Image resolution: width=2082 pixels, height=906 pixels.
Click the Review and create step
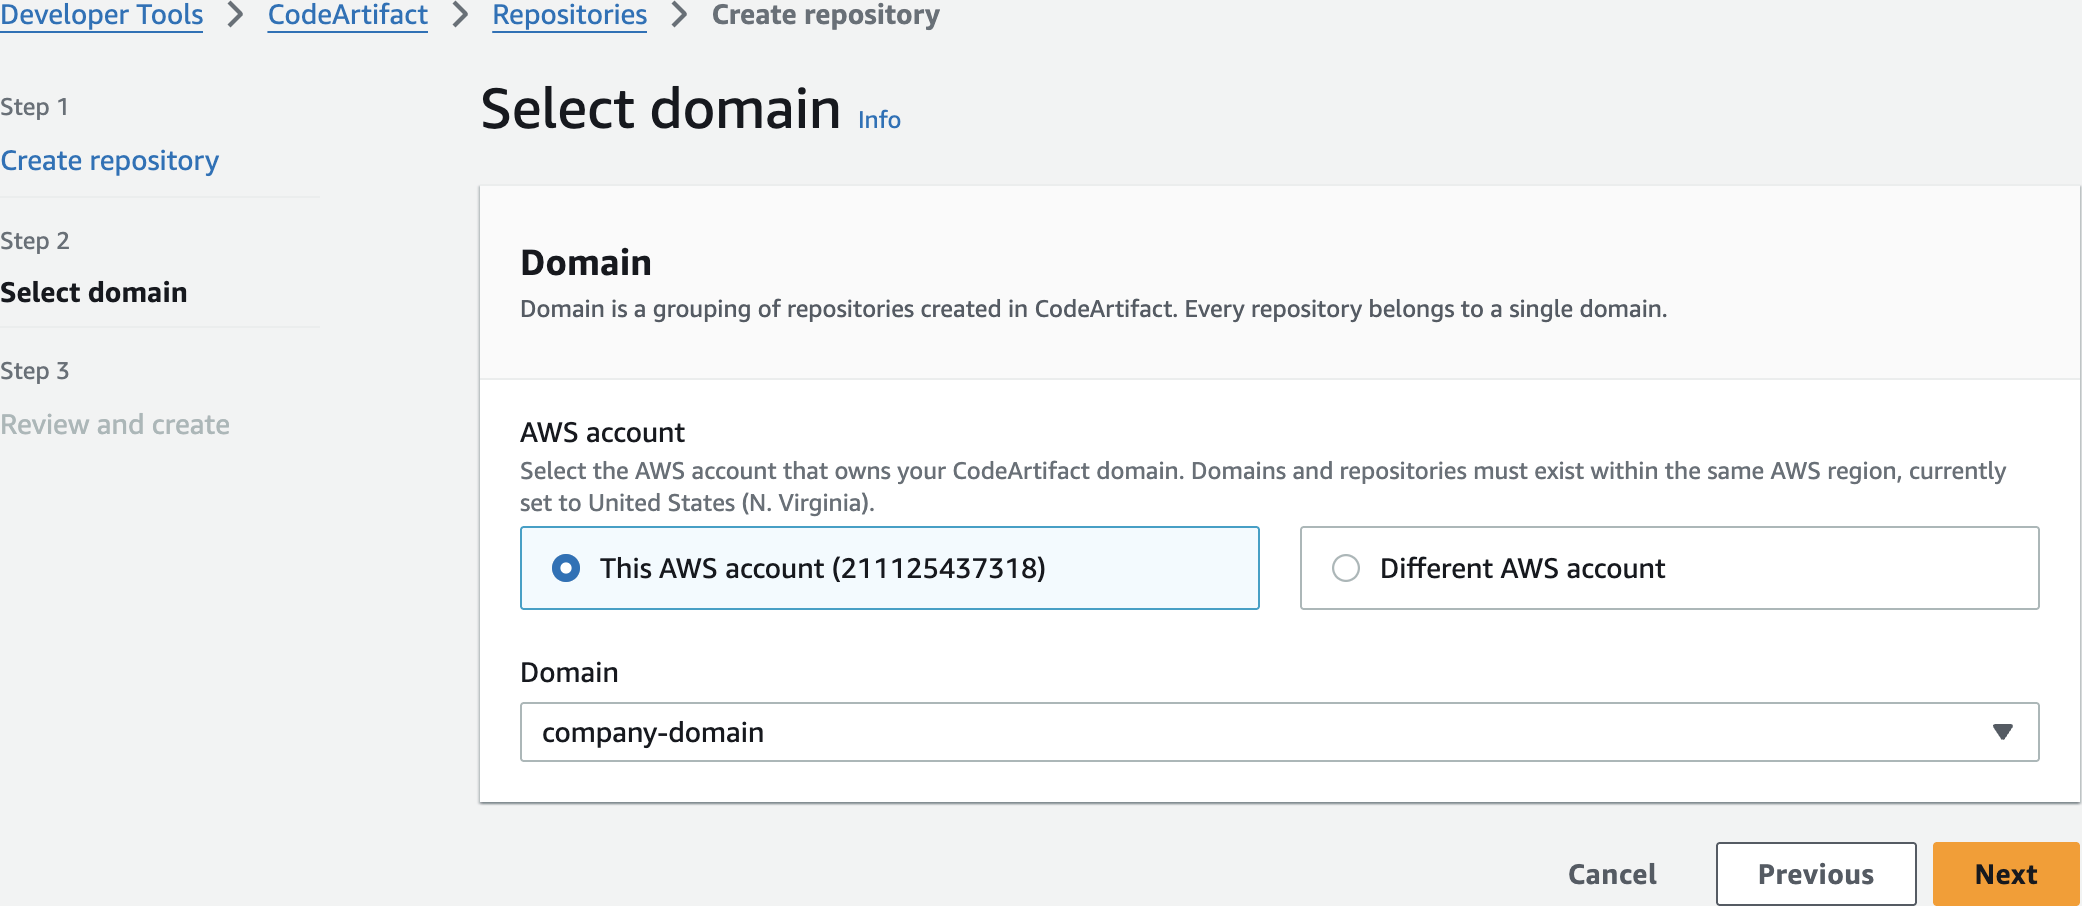coord(115,425)
